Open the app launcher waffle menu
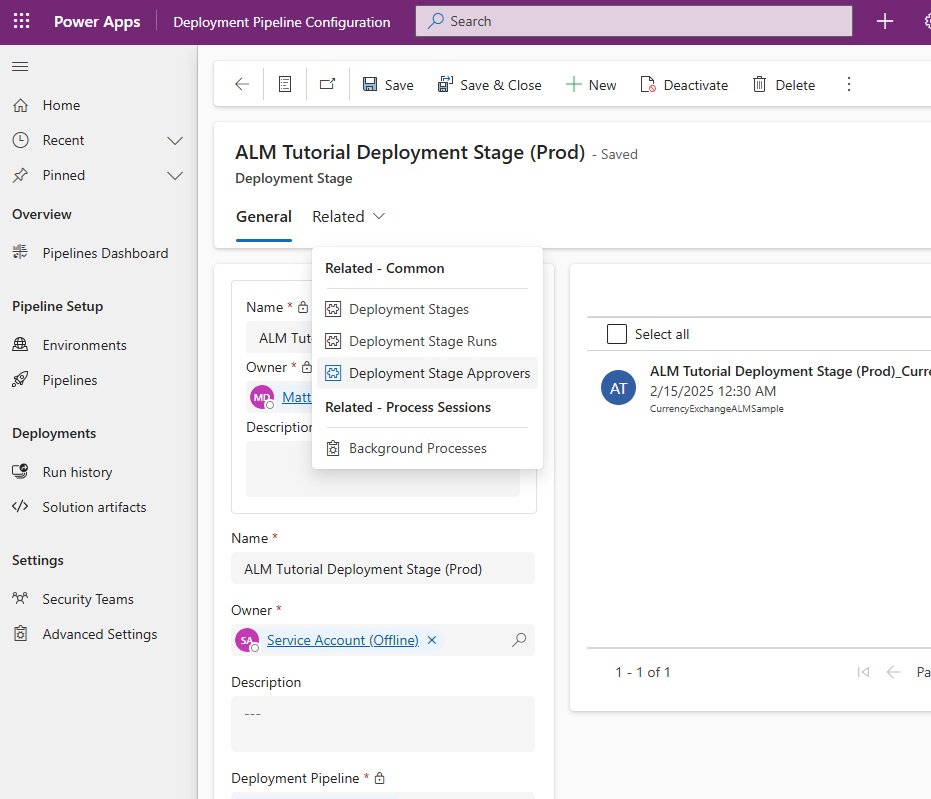The image size is (931, 799). [x=21, y=21]
